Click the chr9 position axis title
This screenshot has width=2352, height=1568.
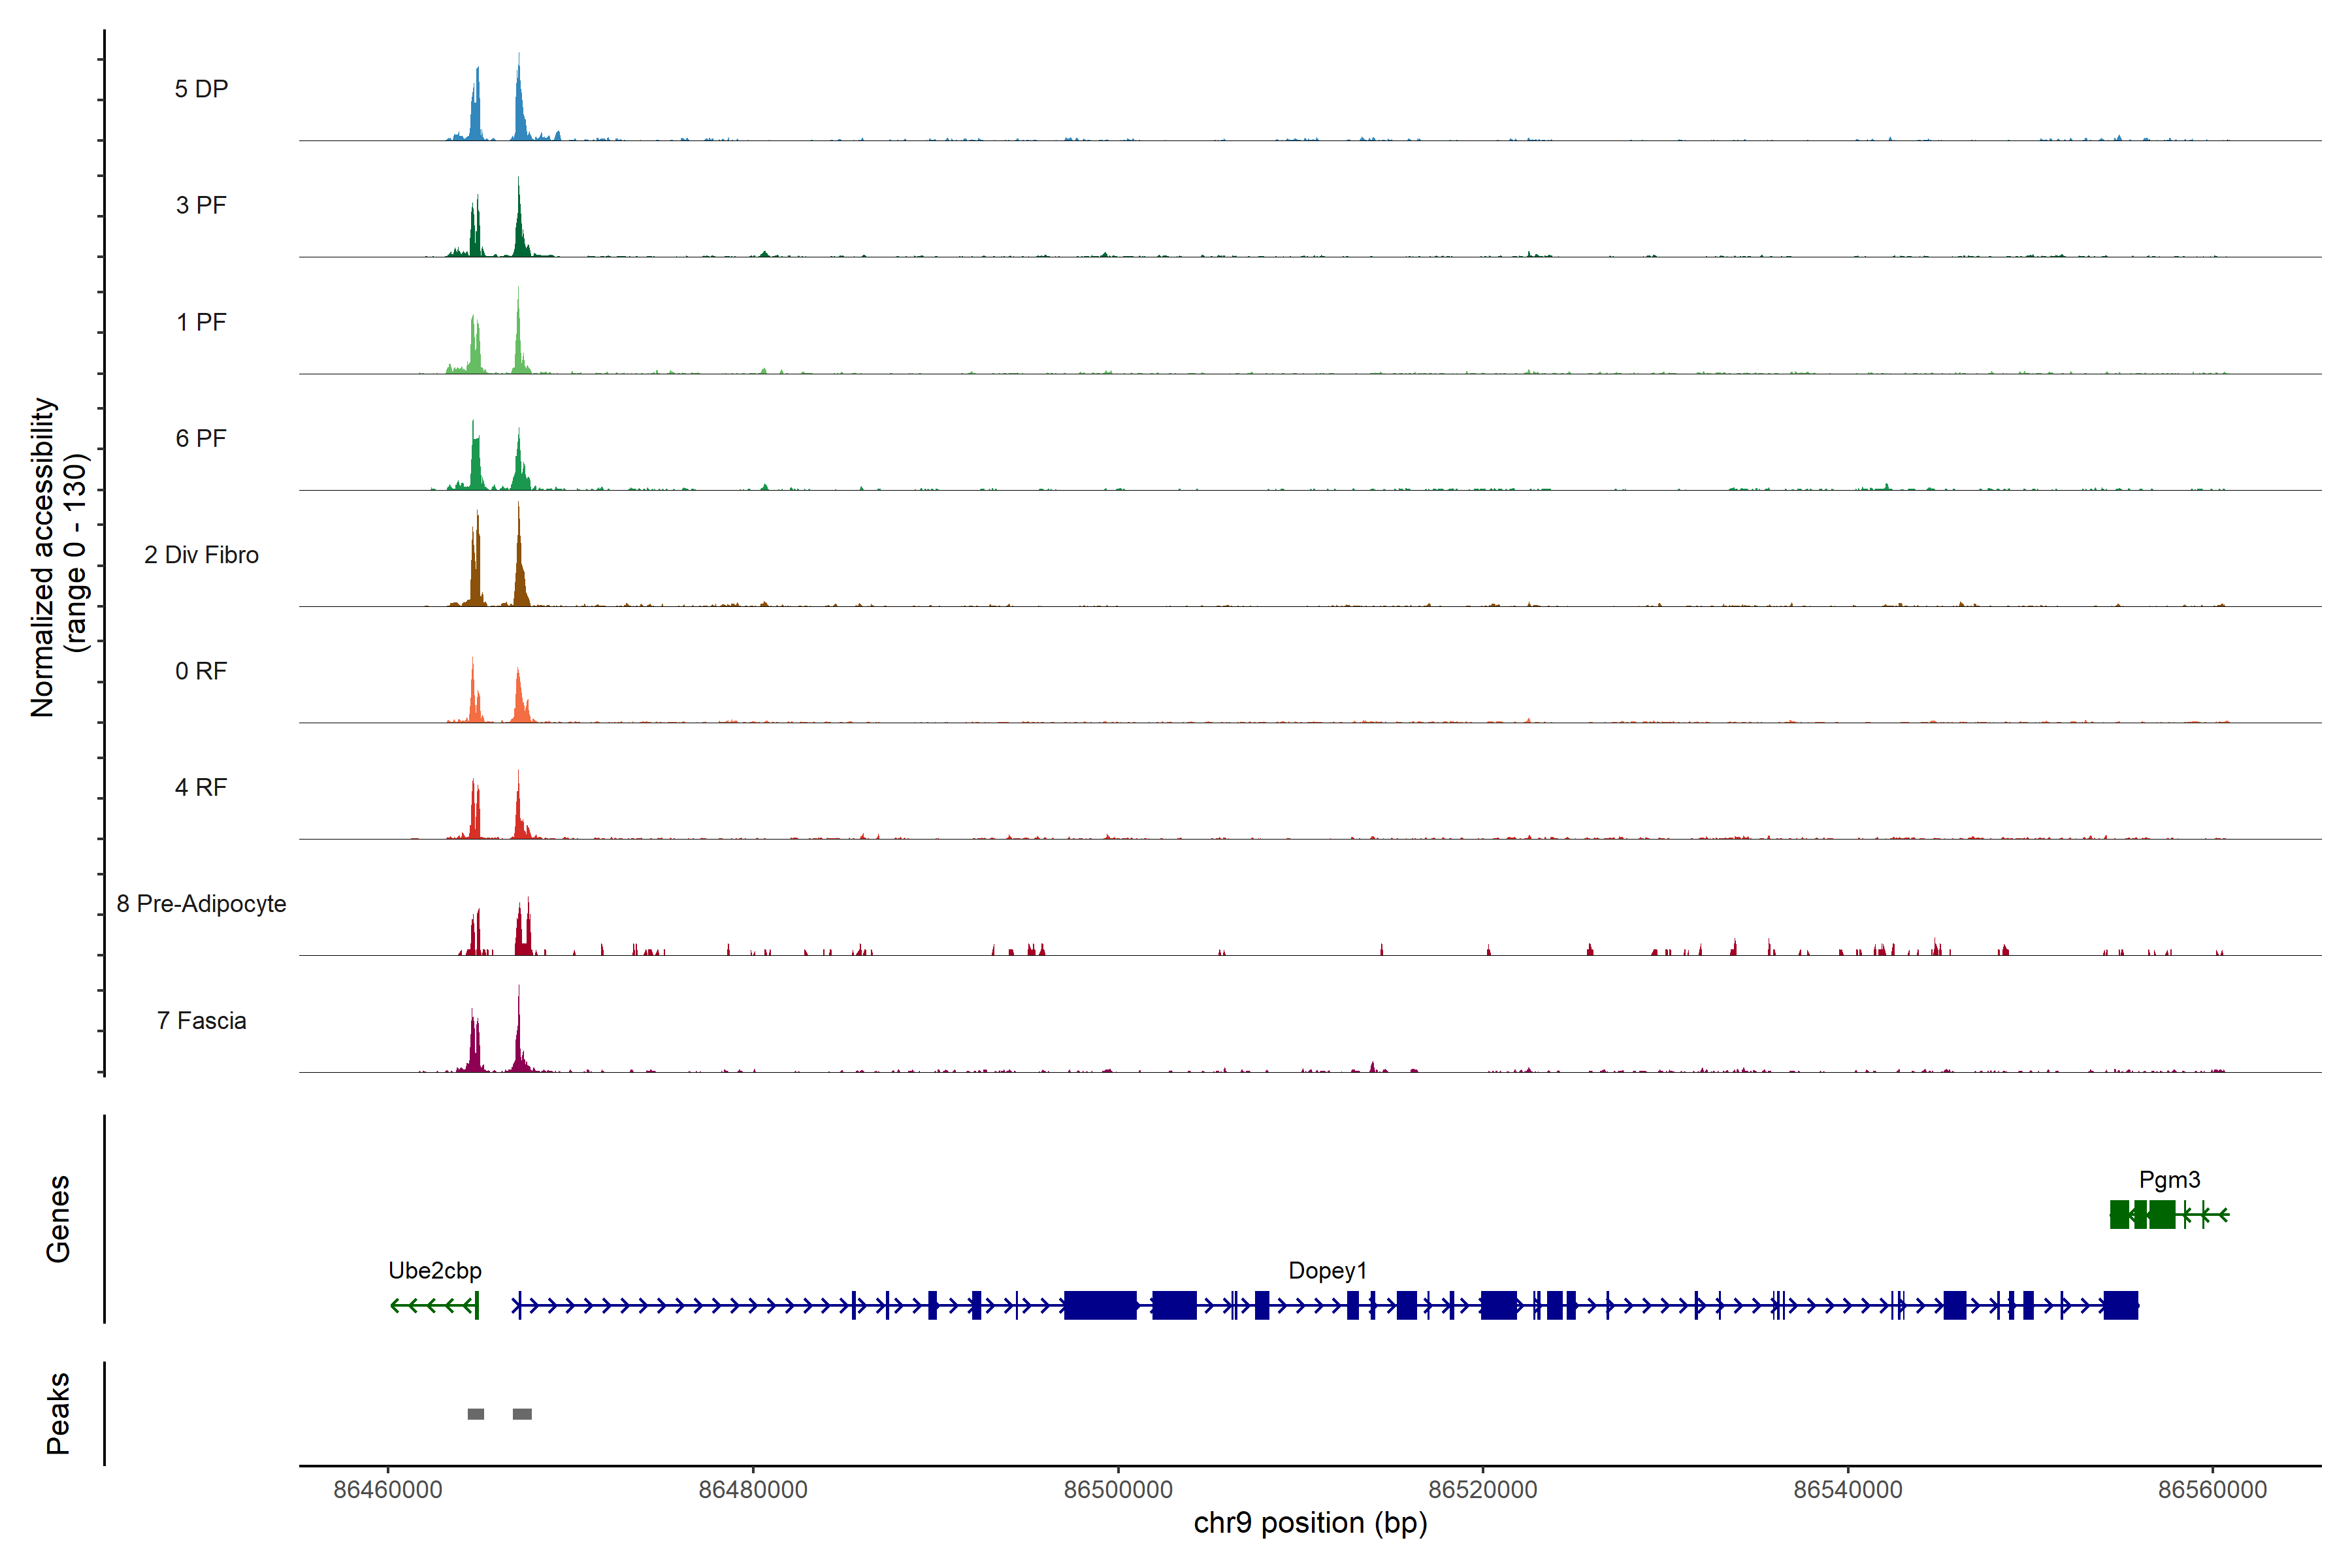point(1310,1523)
